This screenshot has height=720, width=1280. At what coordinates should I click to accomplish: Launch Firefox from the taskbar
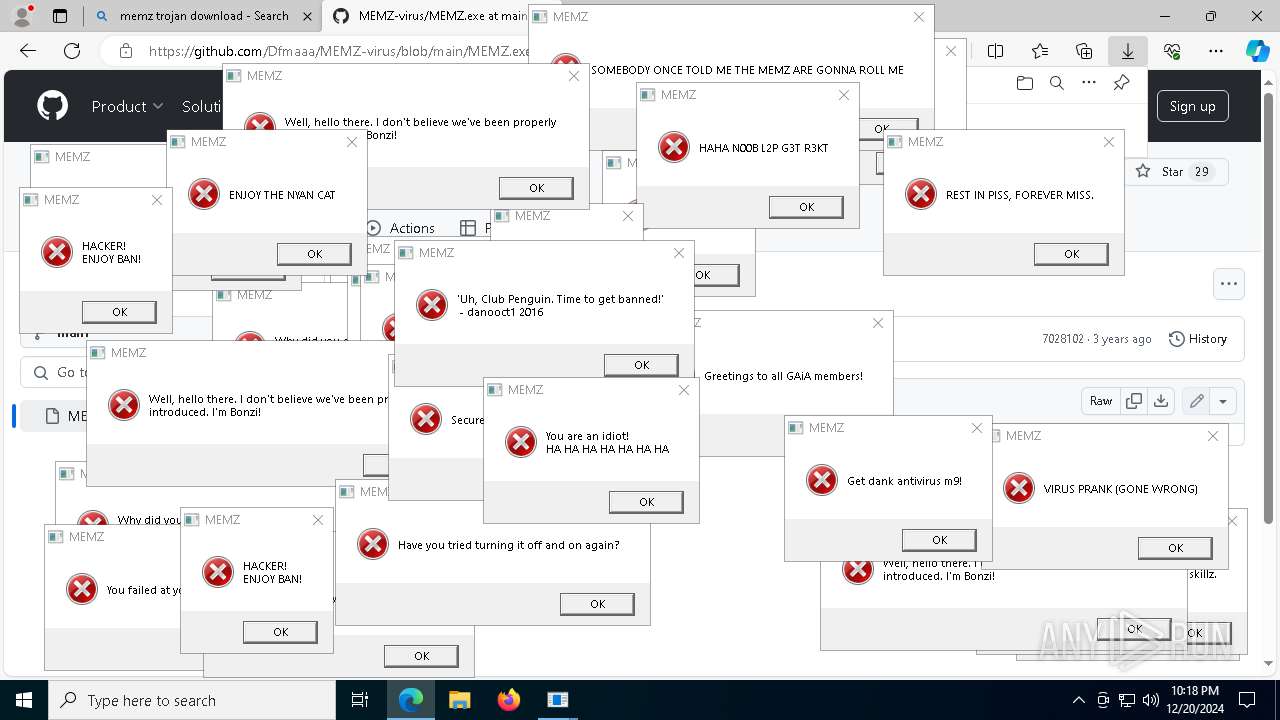tap(508, 700)
